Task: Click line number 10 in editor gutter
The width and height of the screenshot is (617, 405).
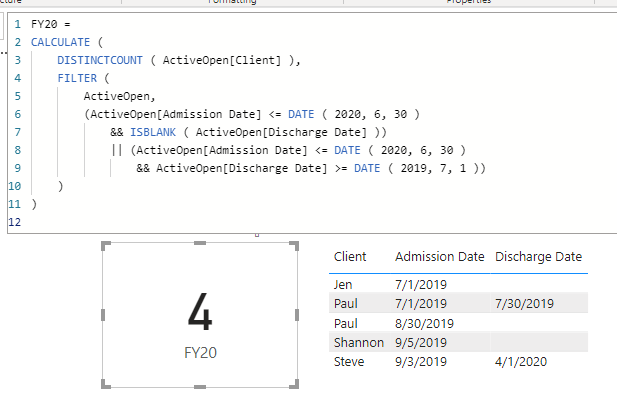Action: tap(15, 186)
